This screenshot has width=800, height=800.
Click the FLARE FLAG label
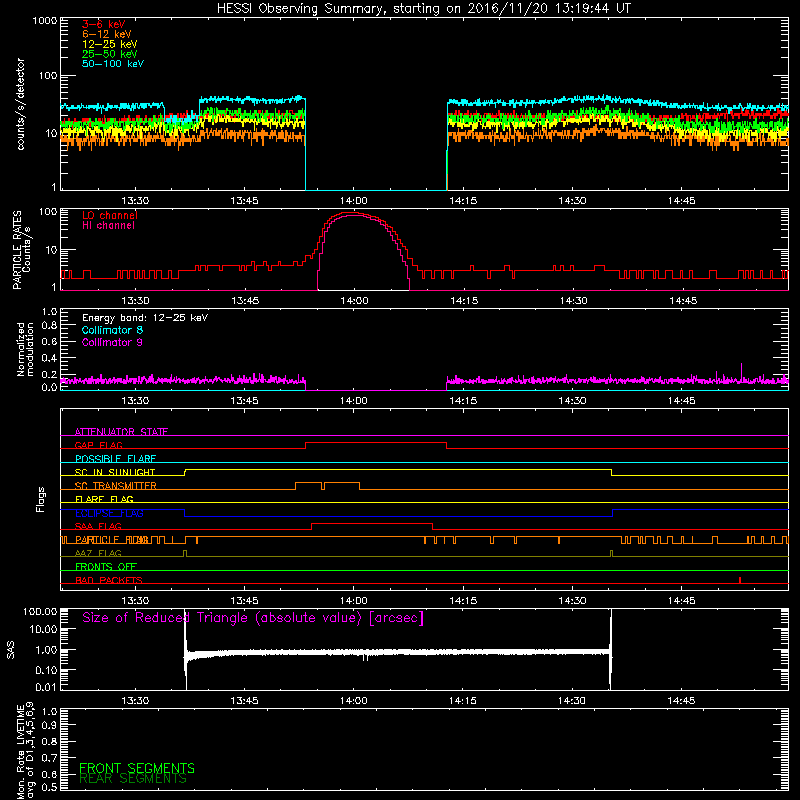pyautogui.click(x=104, y=499)
